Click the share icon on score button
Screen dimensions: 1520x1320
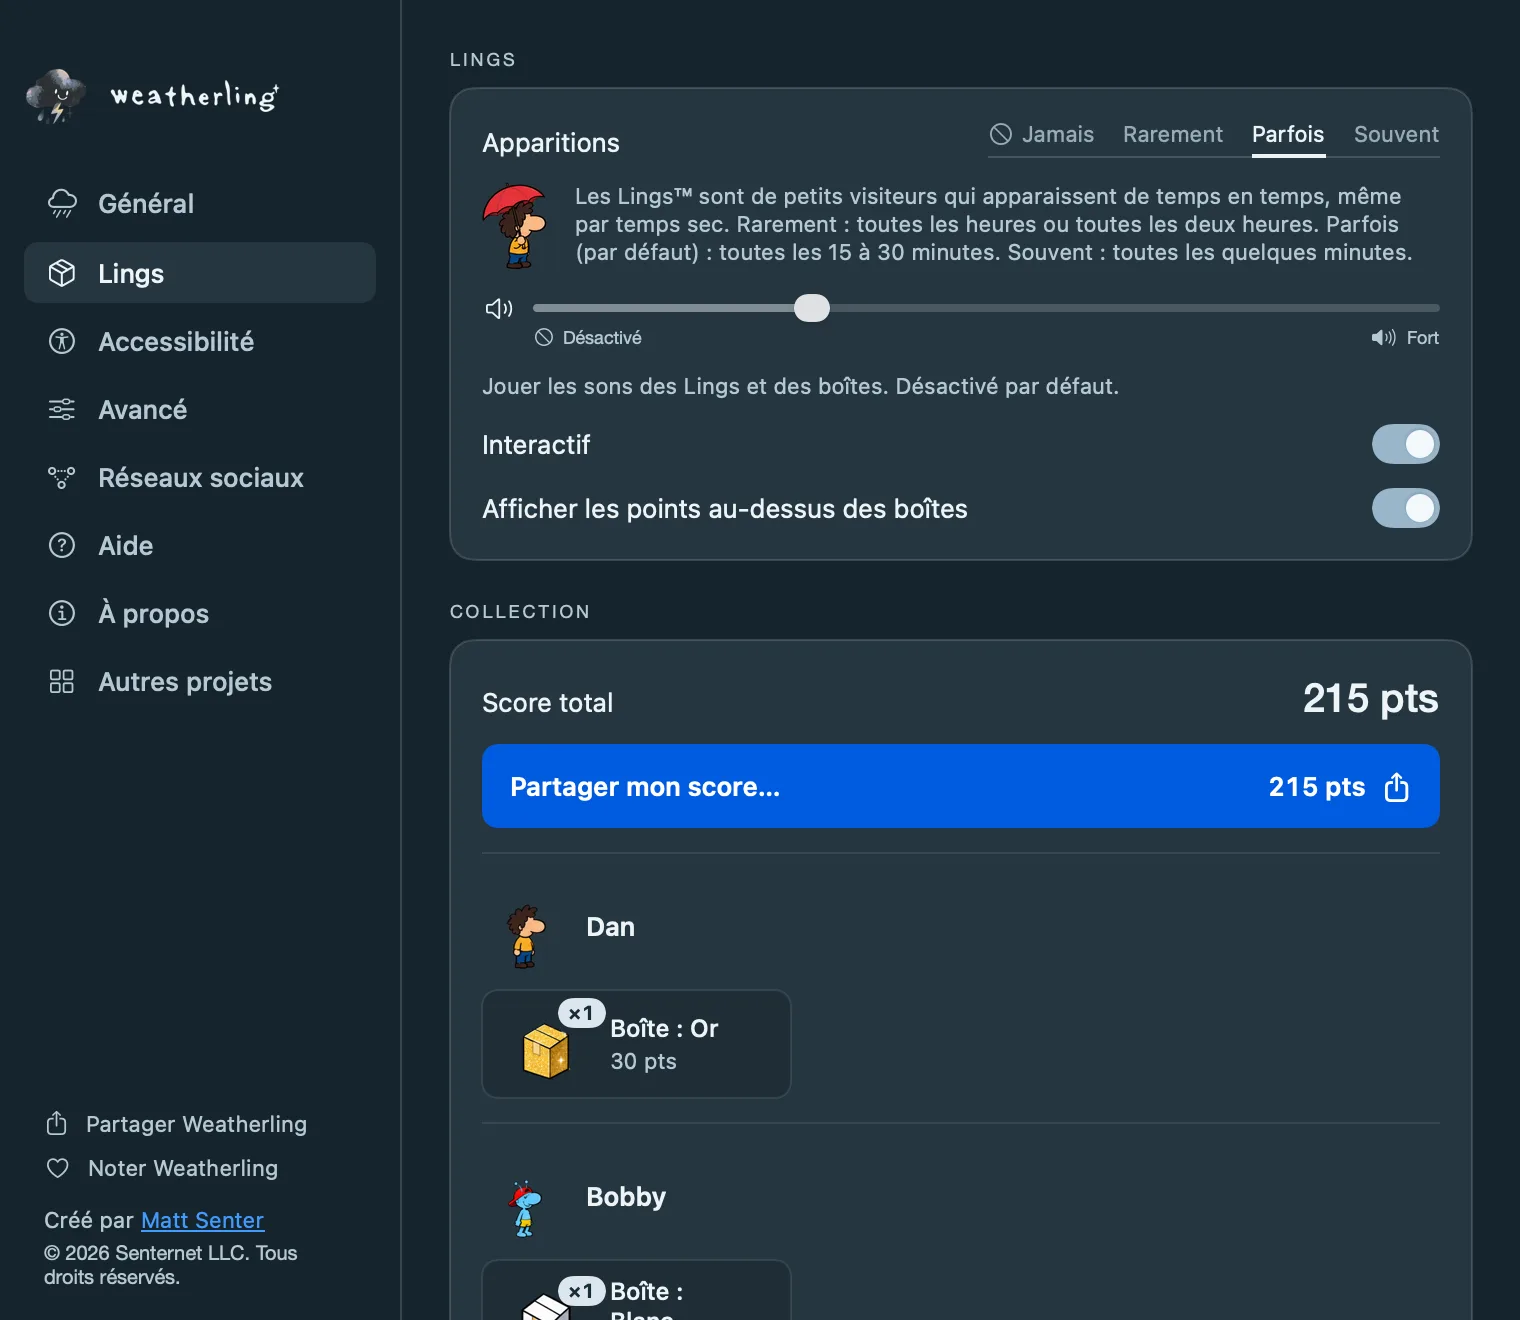(1397, 787)
